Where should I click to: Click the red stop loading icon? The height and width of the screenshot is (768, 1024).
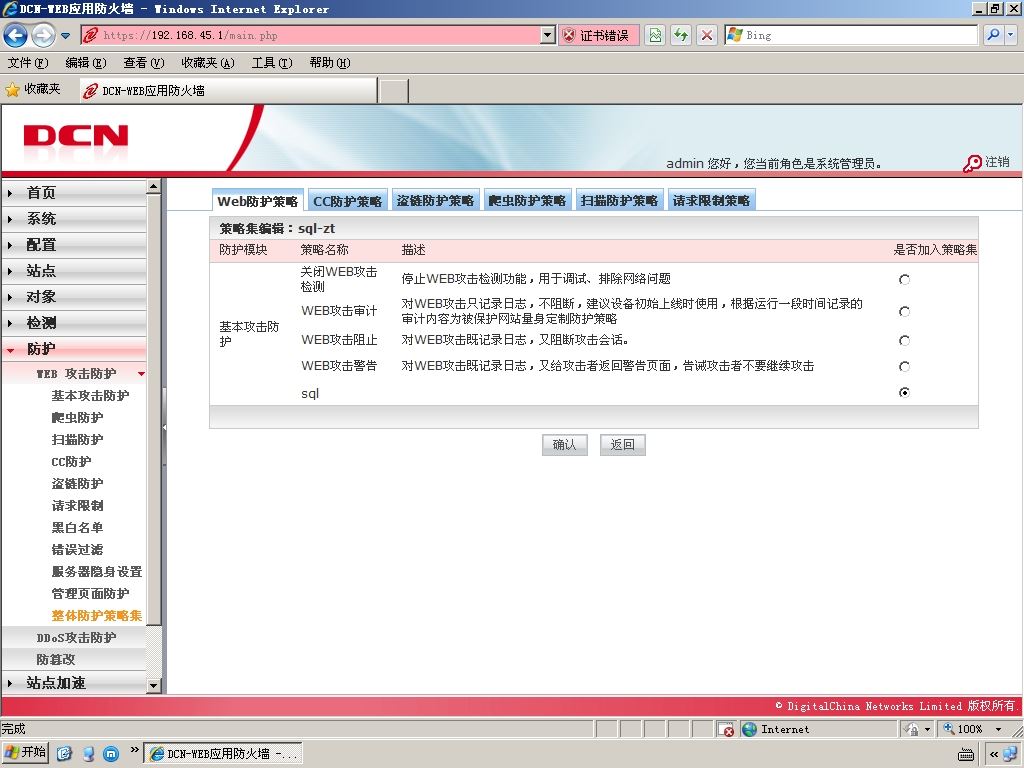pyautogui.click(x=707, y=35)
